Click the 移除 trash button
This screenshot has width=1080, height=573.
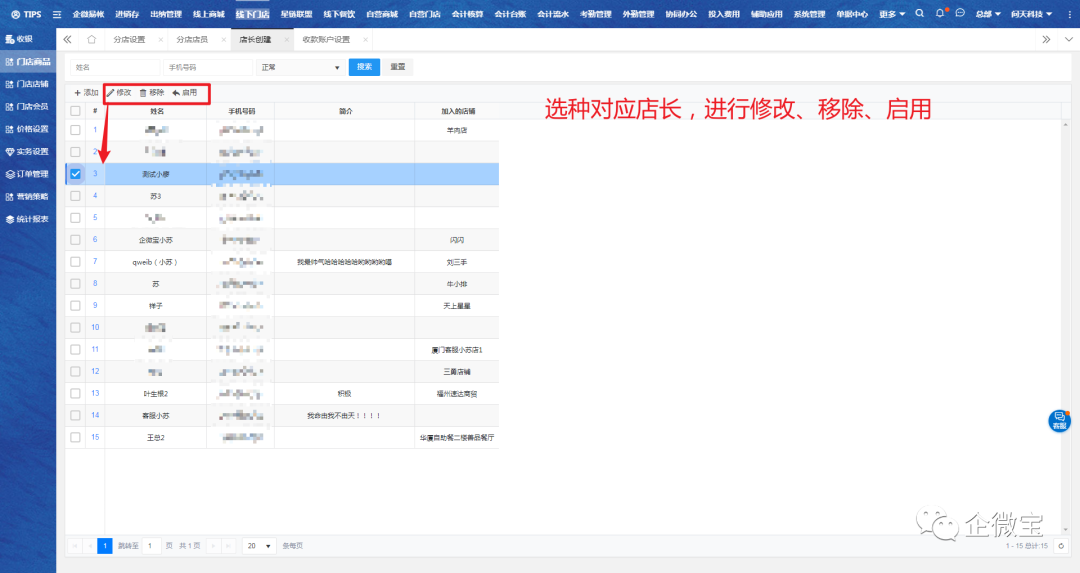tap(152, 92)
